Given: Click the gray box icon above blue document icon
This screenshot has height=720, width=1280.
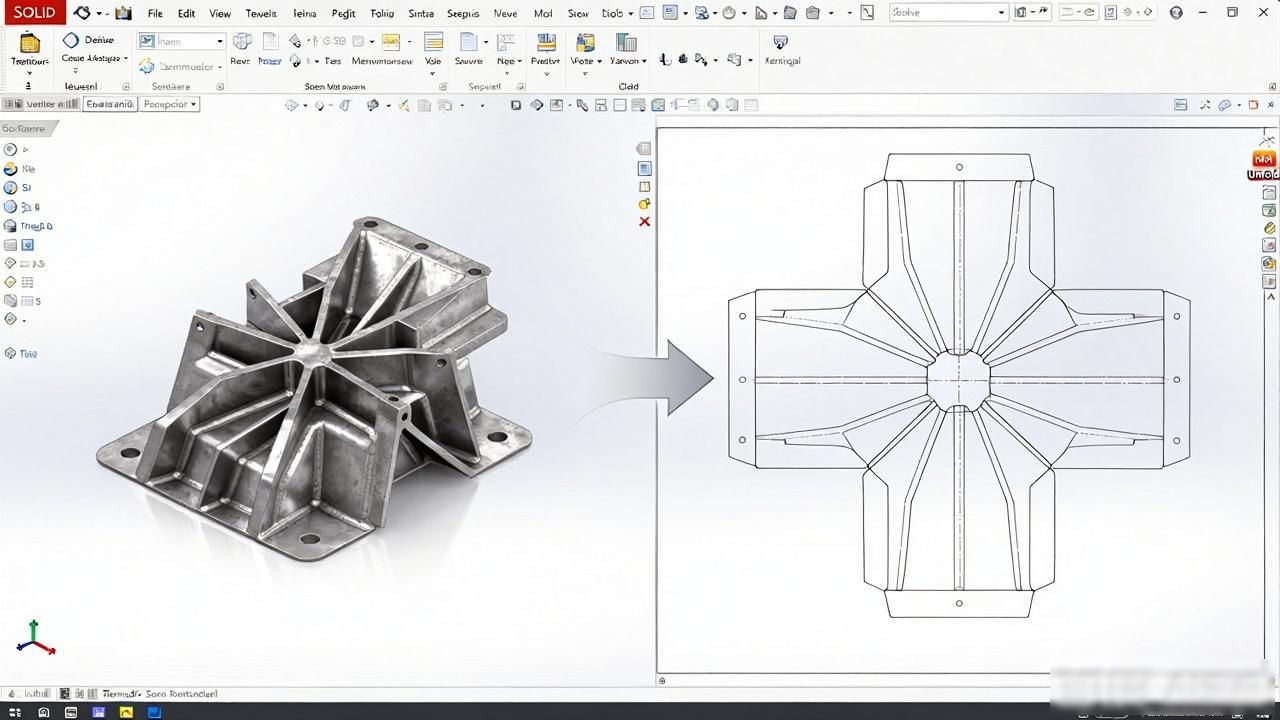Looking at the screenshot, I should point(644,148).
